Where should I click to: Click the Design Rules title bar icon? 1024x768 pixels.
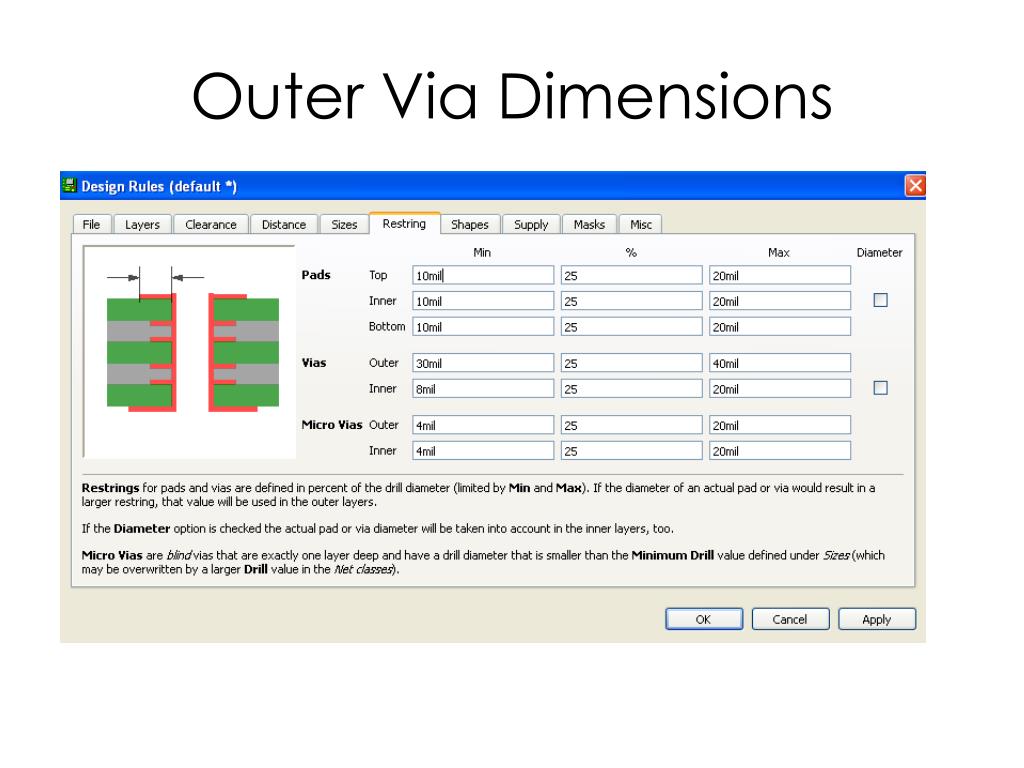tap(70, 186)
